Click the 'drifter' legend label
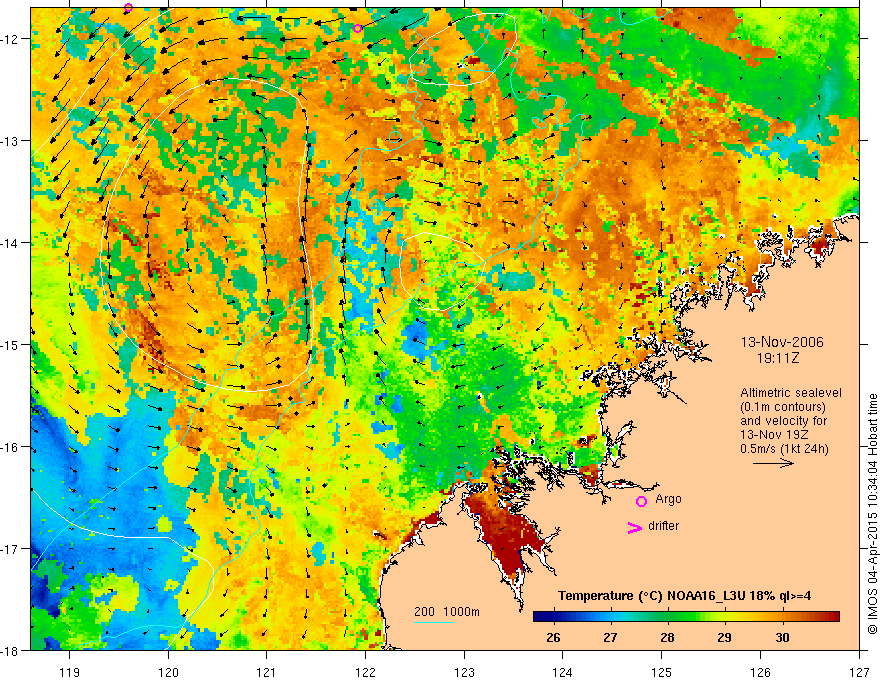The height and width of the screenshot is (680, 880). pos(663,526)
